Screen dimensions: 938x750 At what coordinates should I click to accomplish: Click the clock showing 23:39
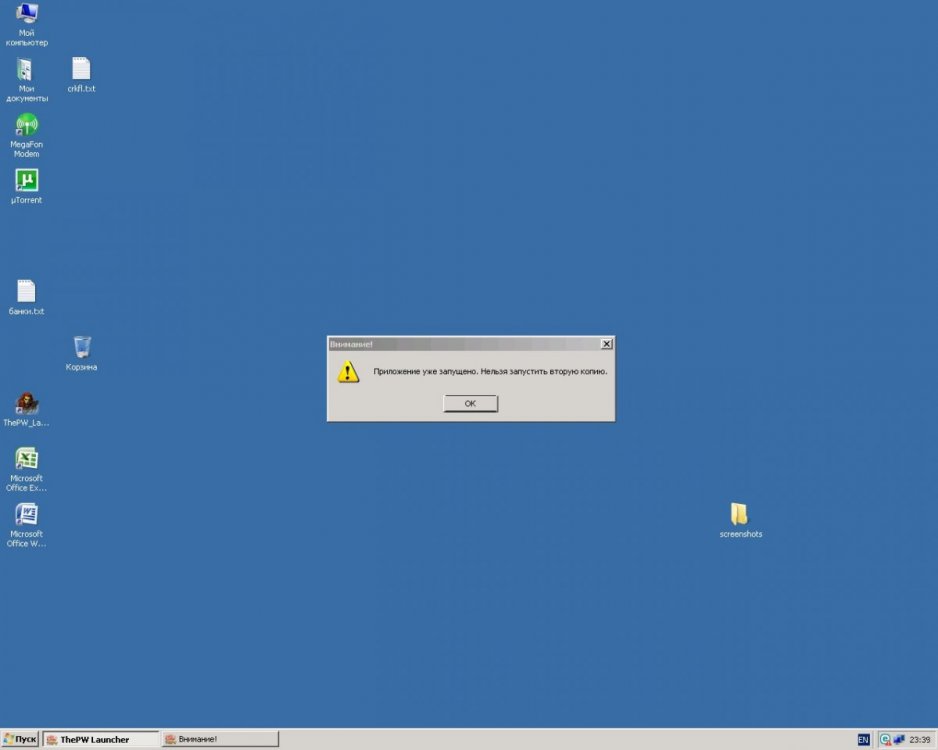[x=920, y=739]
